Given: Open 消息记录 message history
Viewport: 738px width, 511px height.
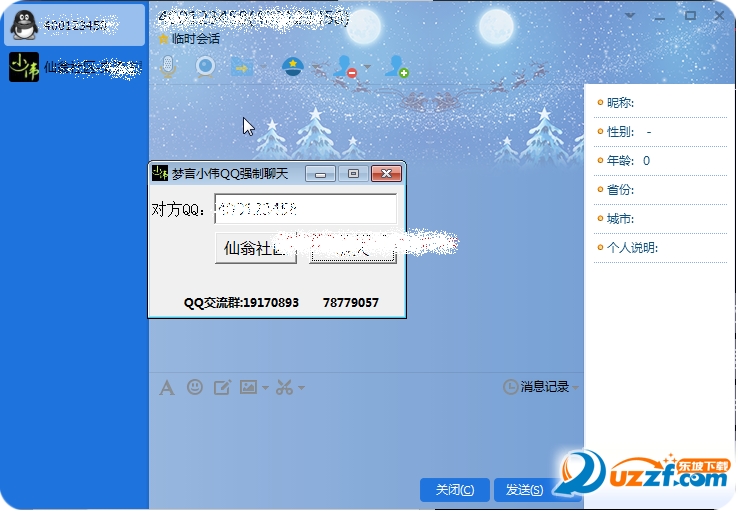Looking at the screenshot, I should [537, 387].
